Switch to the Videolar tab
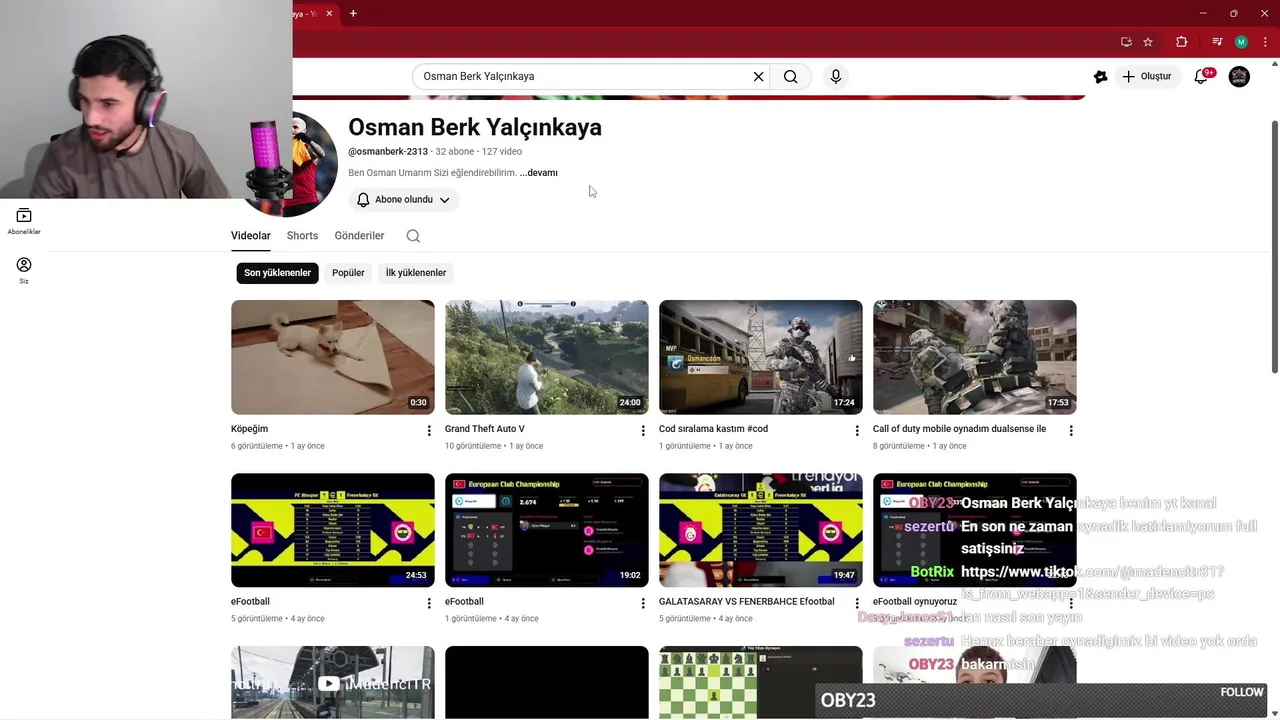Screen dimensions: 1280x720 [x=251, y=236]
